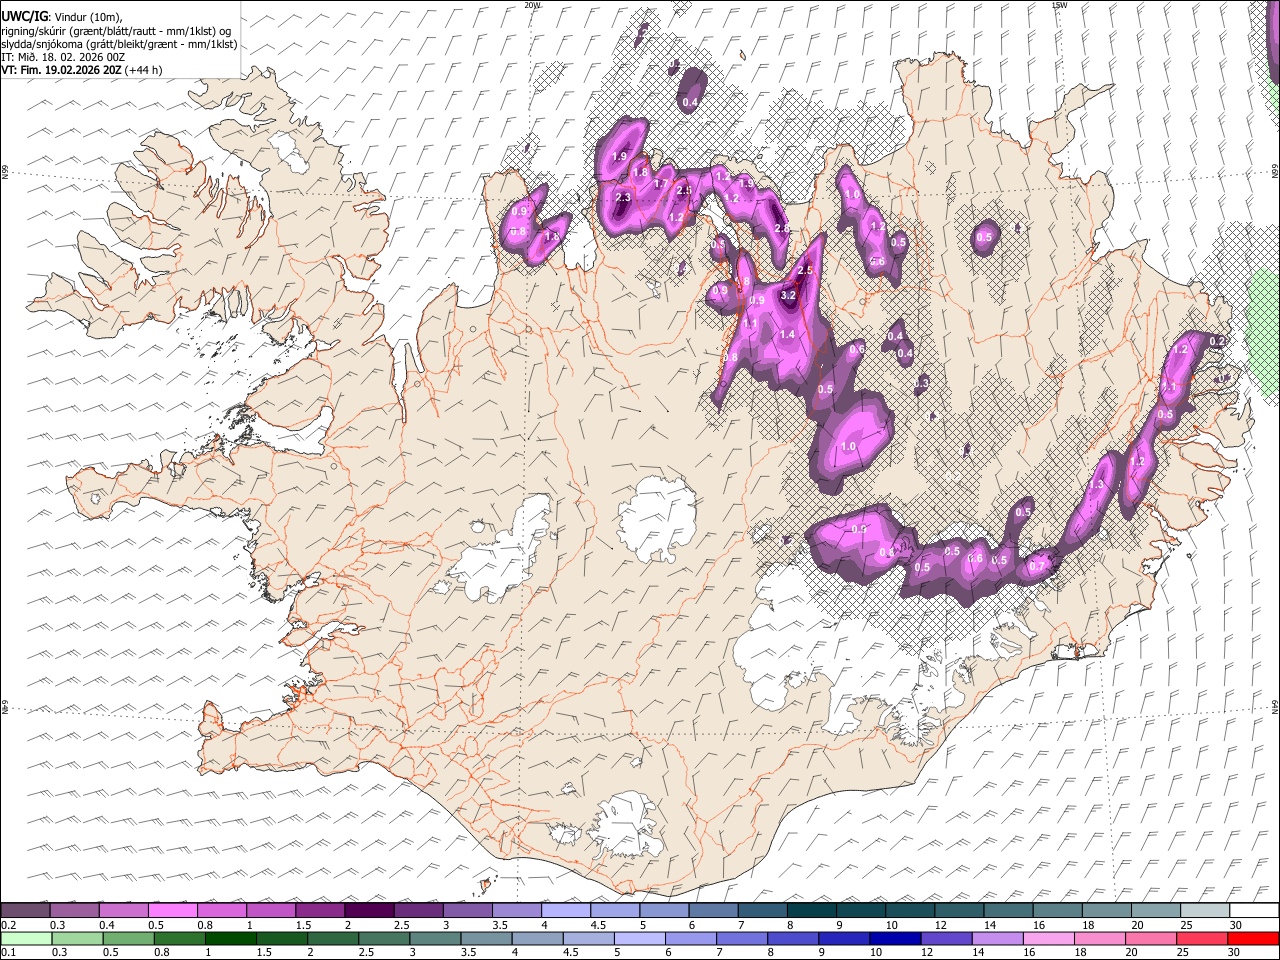
Task: Click the 0.2 value on the map's eastern coast
Action: point(1217,341)
